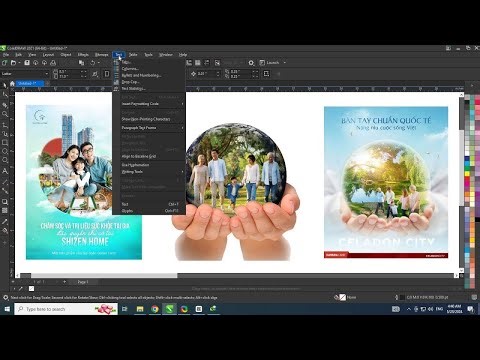Select the Text tool (A icon)
Viewport: 480px width, 360px height.
click(5, 171)
